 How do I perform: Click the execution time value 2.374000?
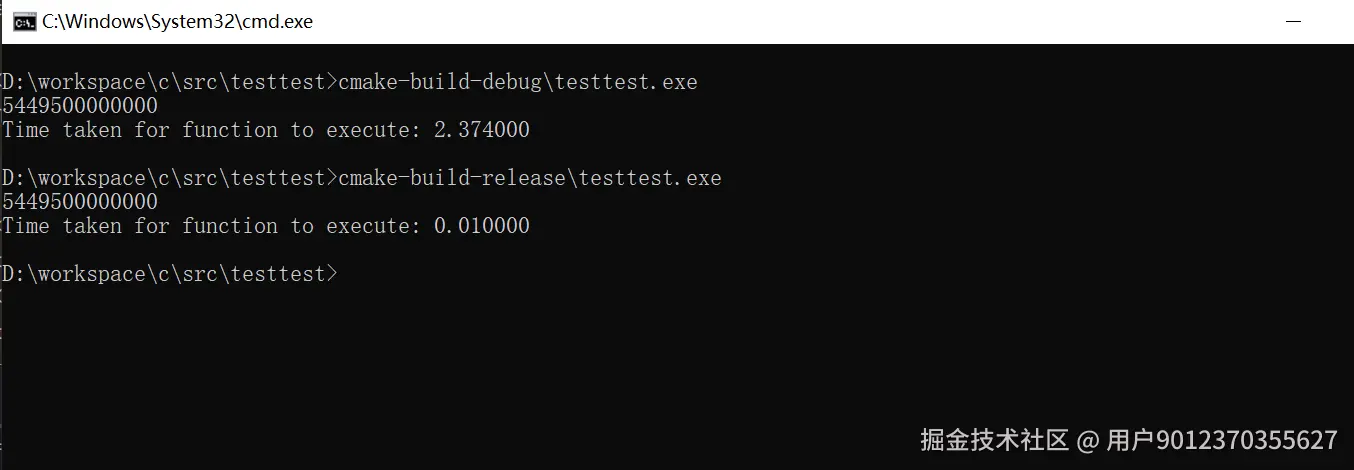click(481, 130)
